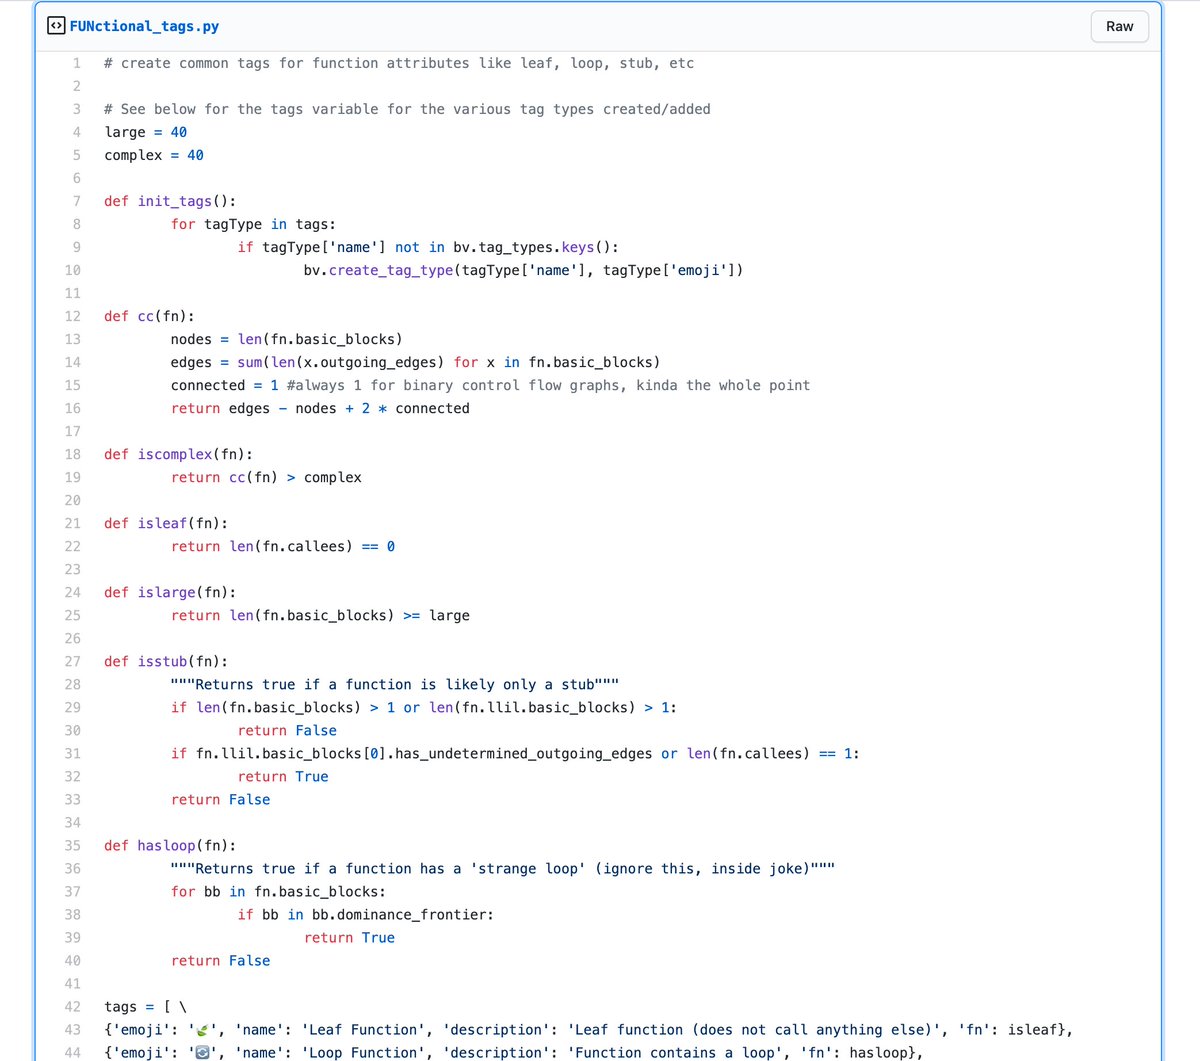Select line number 1

tap(76, 63)
